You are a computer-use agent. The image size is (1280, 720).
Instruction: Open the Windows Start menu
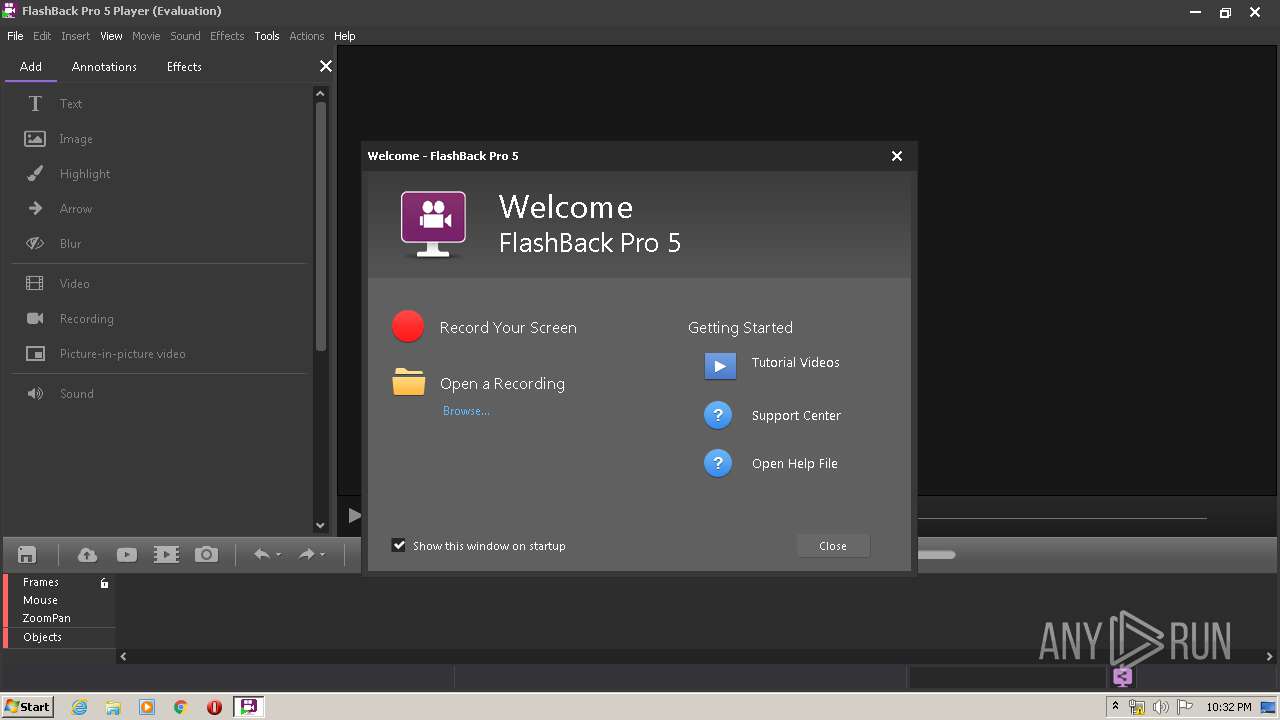(x=27, y=706)
